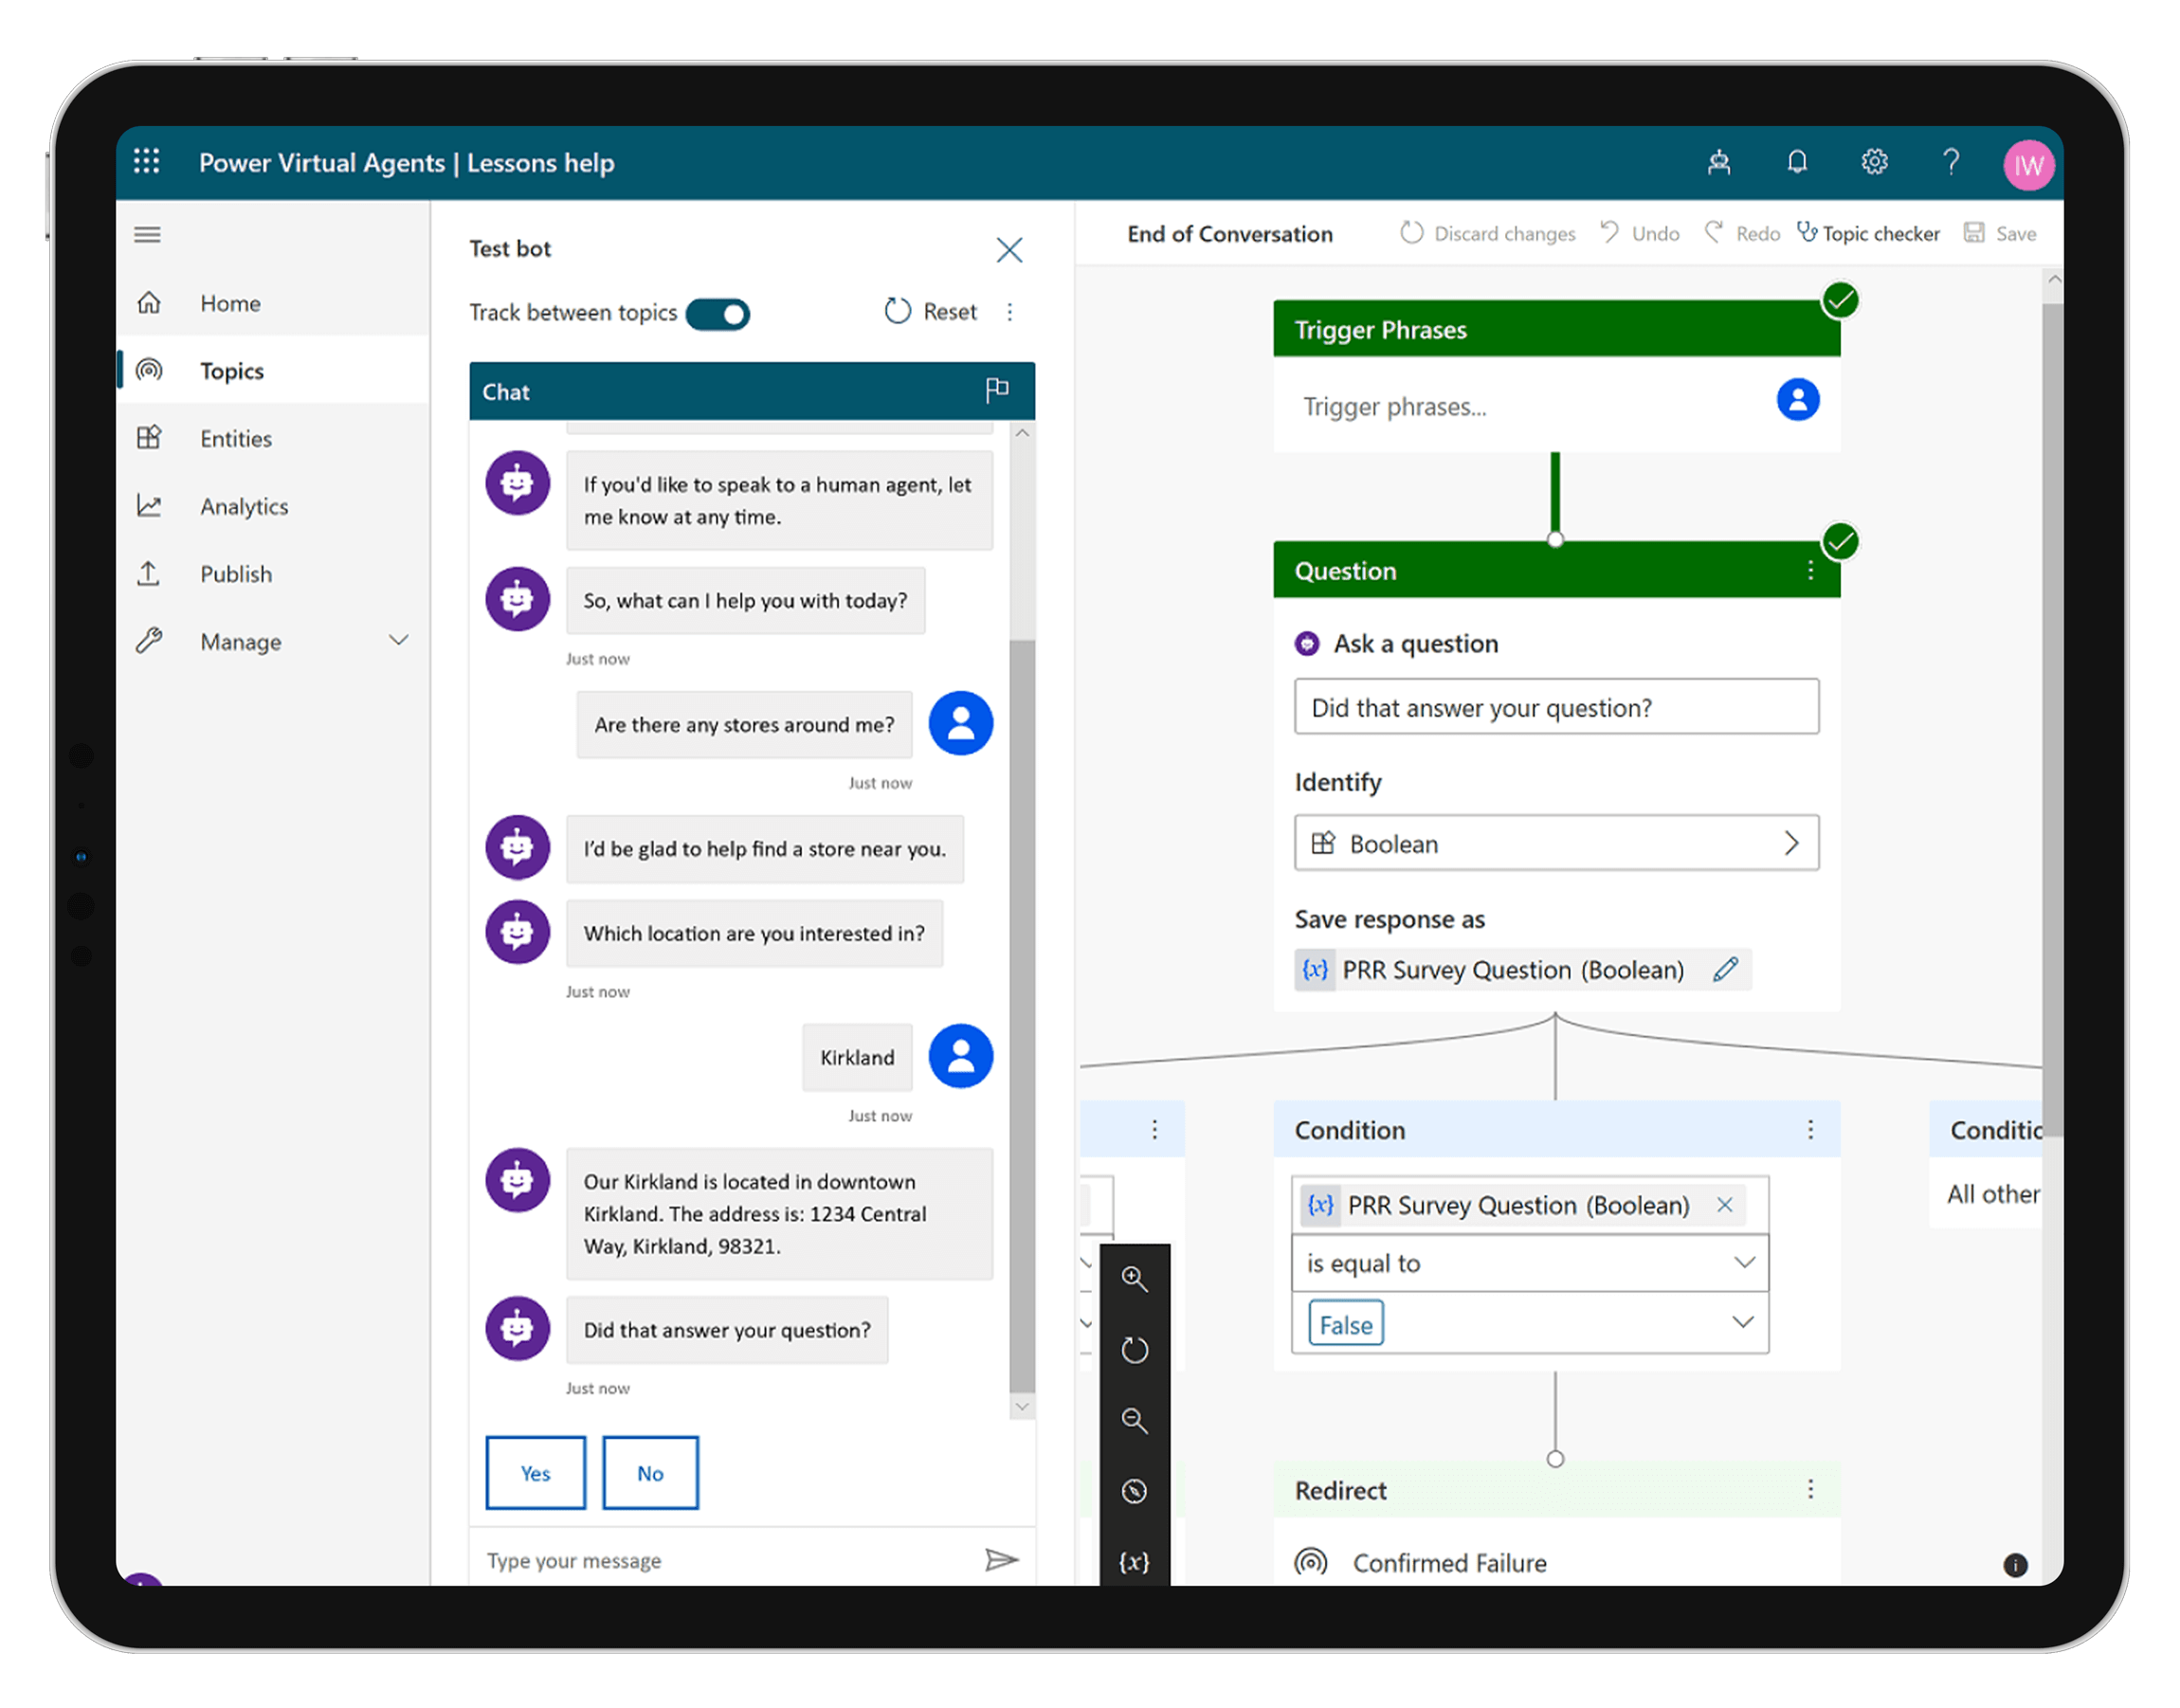Screen dimensions: 2180x1708
Task: Open the app launcher waffle icon
Action: 147,161
